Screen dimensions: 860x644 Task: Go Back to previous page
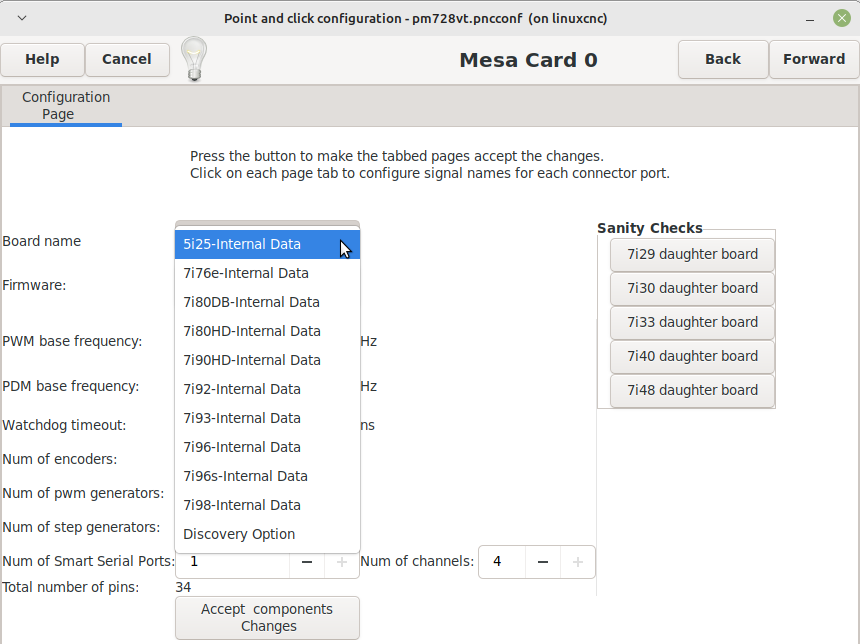723,59
